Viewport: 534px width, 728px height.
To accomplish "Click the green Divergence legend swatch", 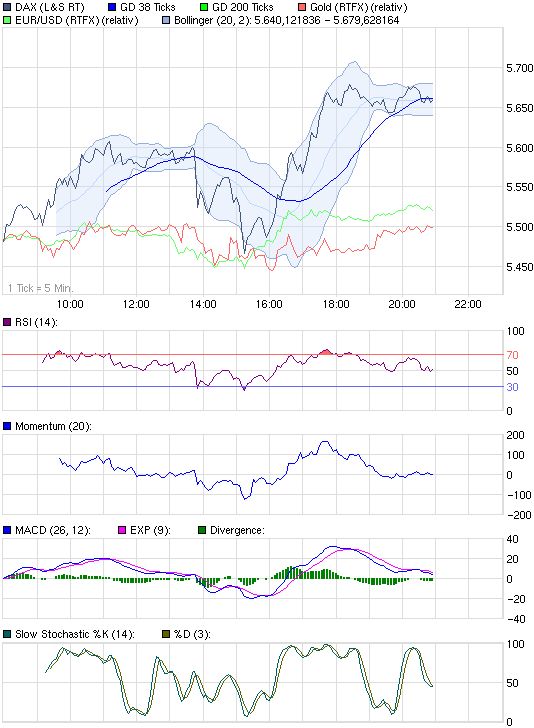I will point(202,530).
